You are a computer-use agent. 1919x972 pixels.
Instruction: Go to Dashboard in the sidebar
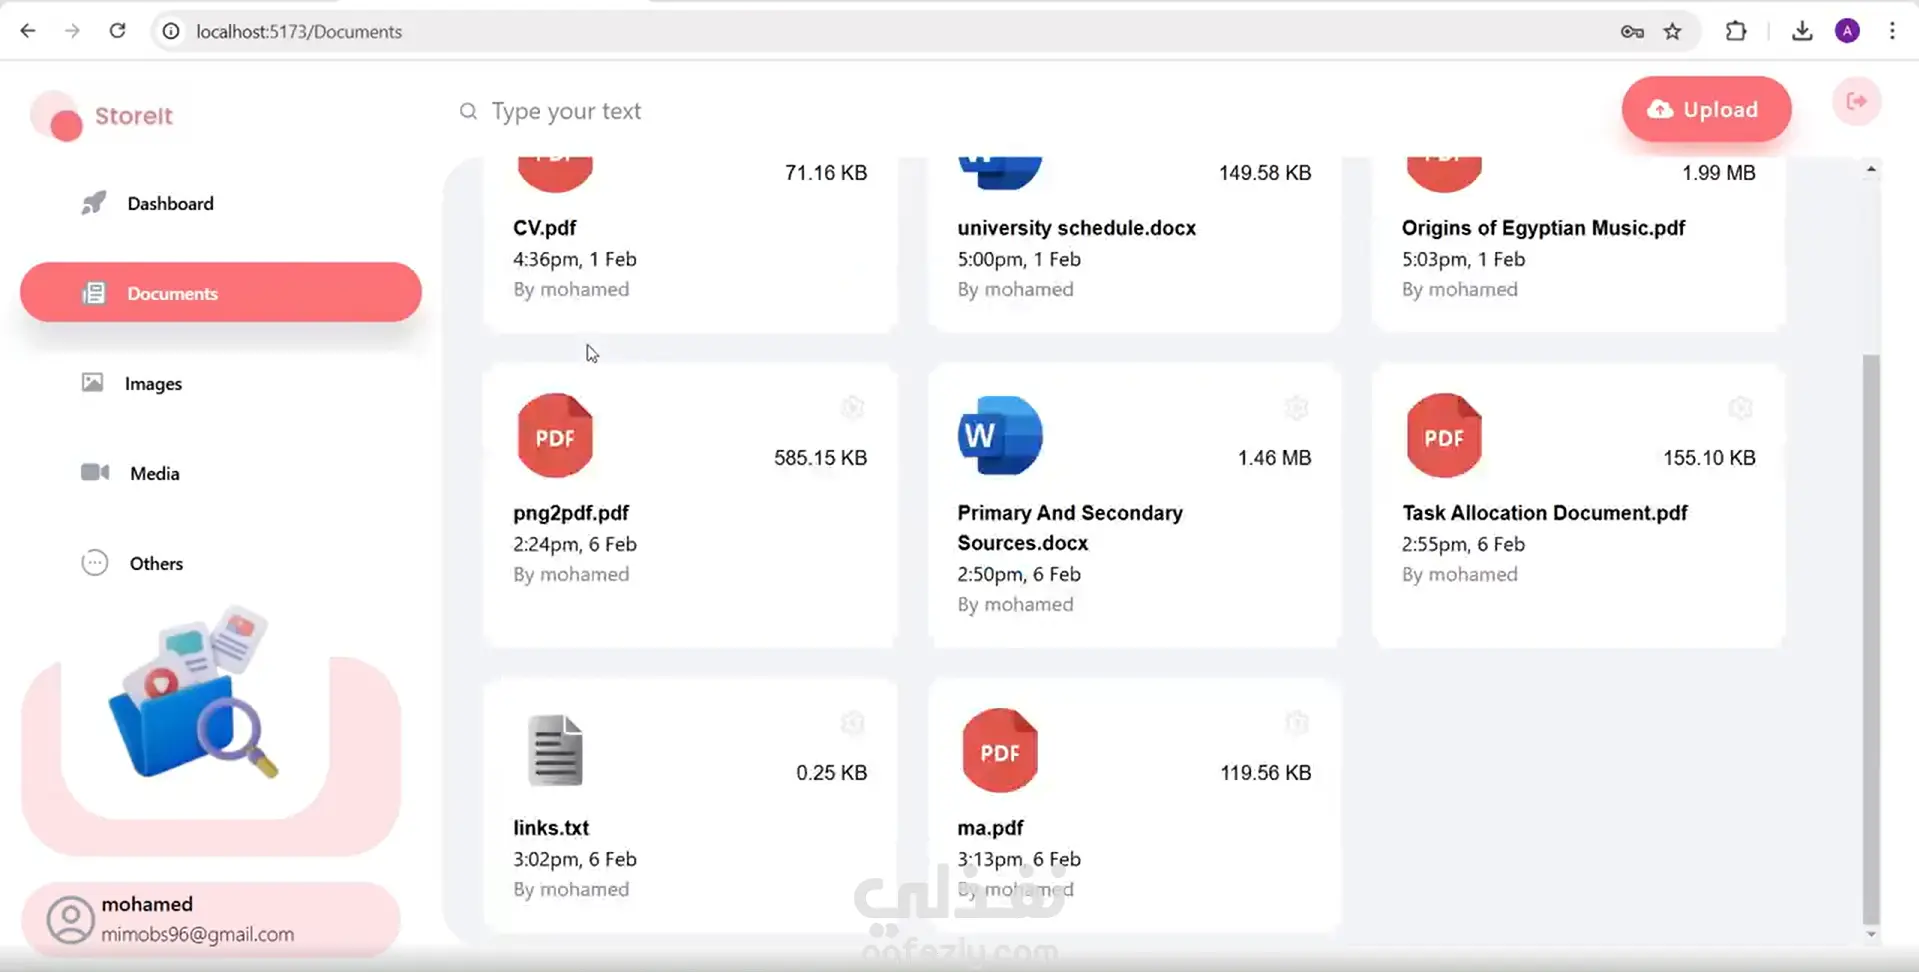(170, 203)
